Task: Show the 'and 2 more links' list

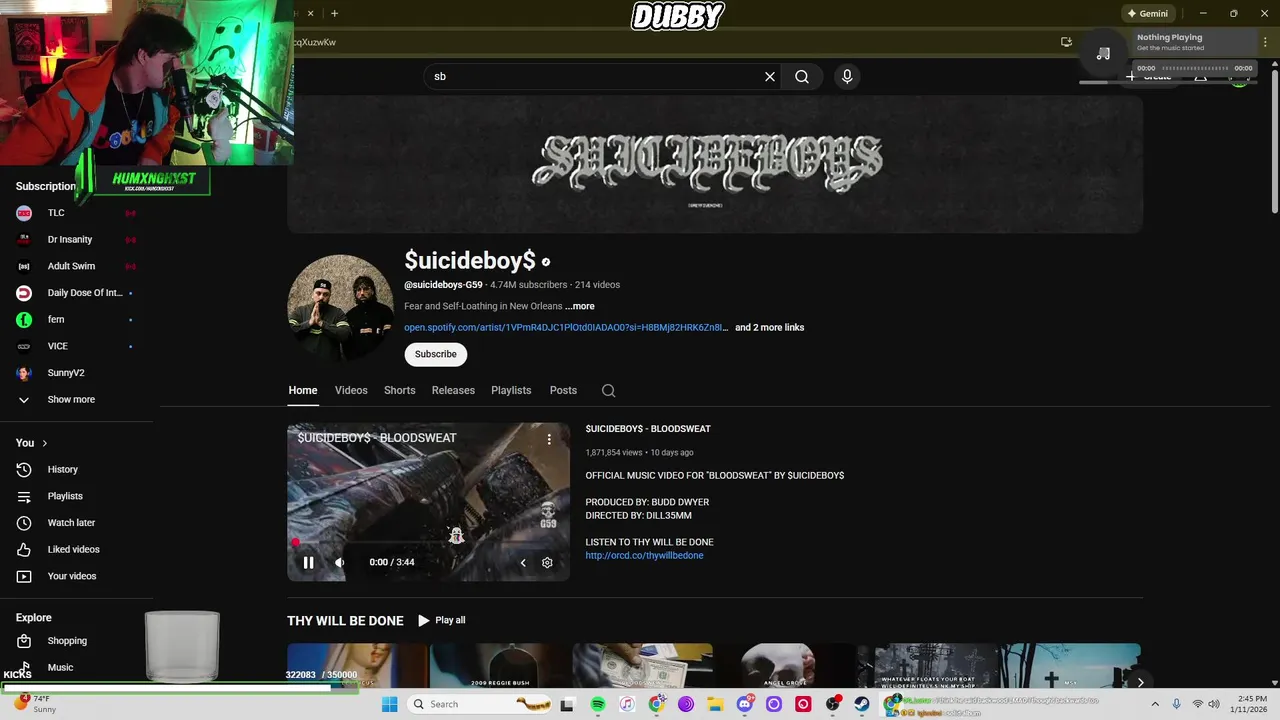Action: (x=769, y=327)
